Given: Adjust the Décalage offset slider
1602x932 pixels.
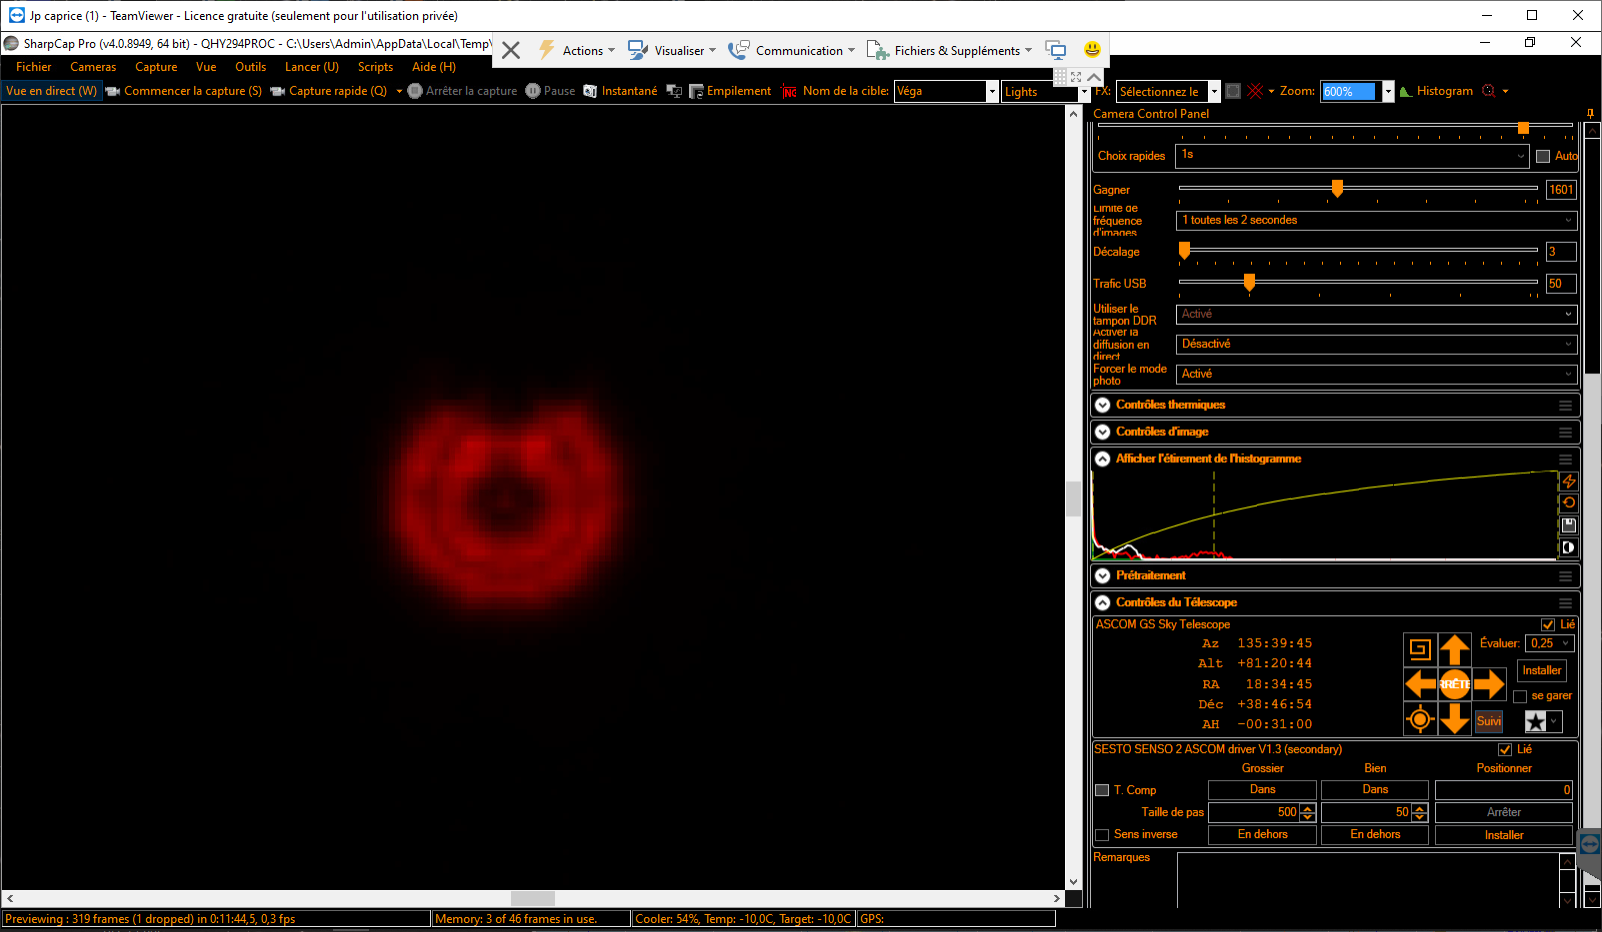Looking at the screenshot, I should click(1185, 250).
